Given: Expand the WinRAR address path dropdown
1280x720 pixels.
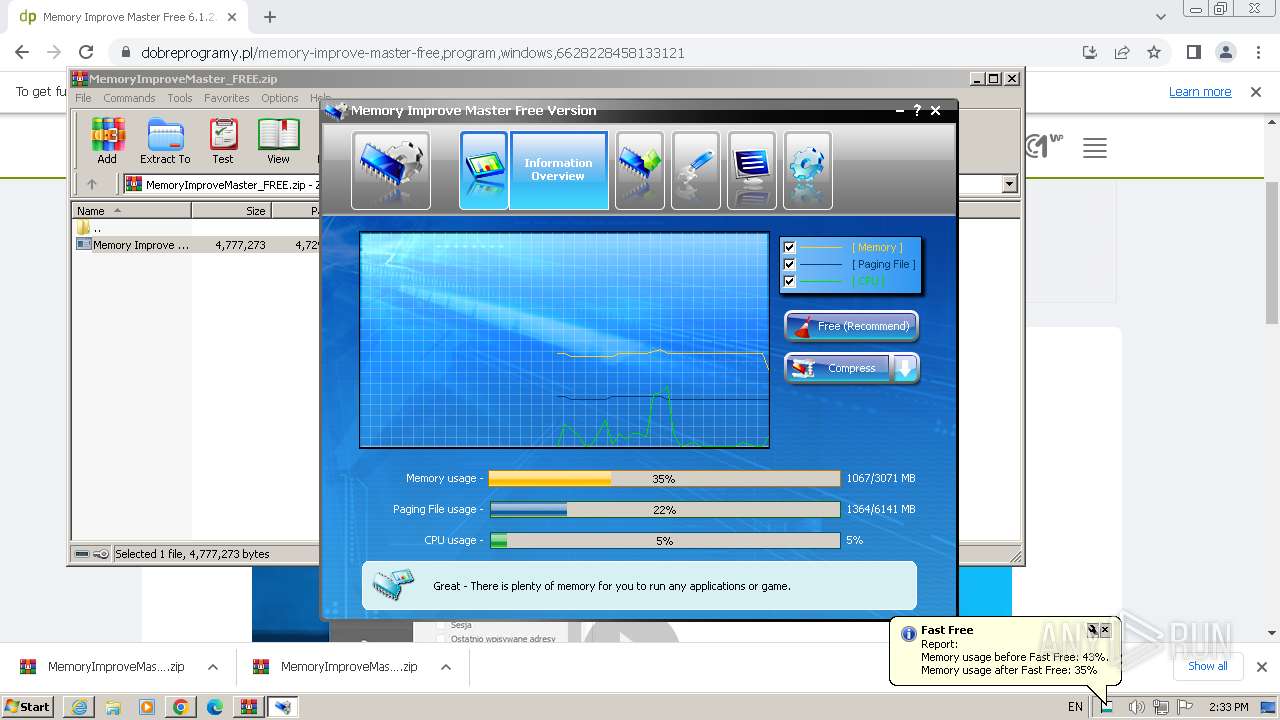Looking at the screenshot, I should (x=1009, y=184).
